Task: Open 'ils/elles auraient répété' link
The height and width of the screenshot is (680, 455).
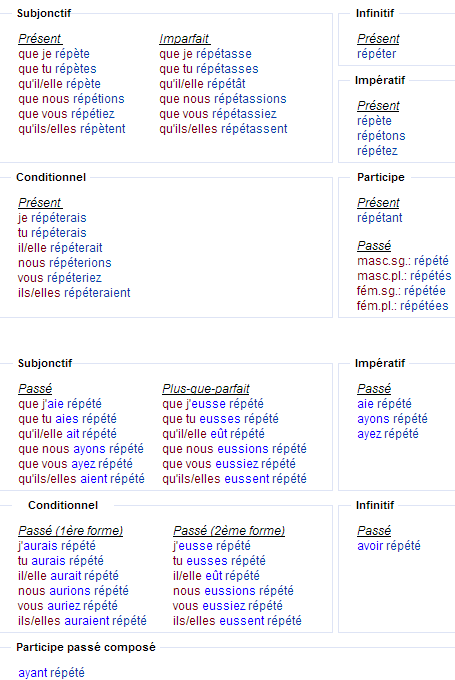Action: [x=82, y=621]
